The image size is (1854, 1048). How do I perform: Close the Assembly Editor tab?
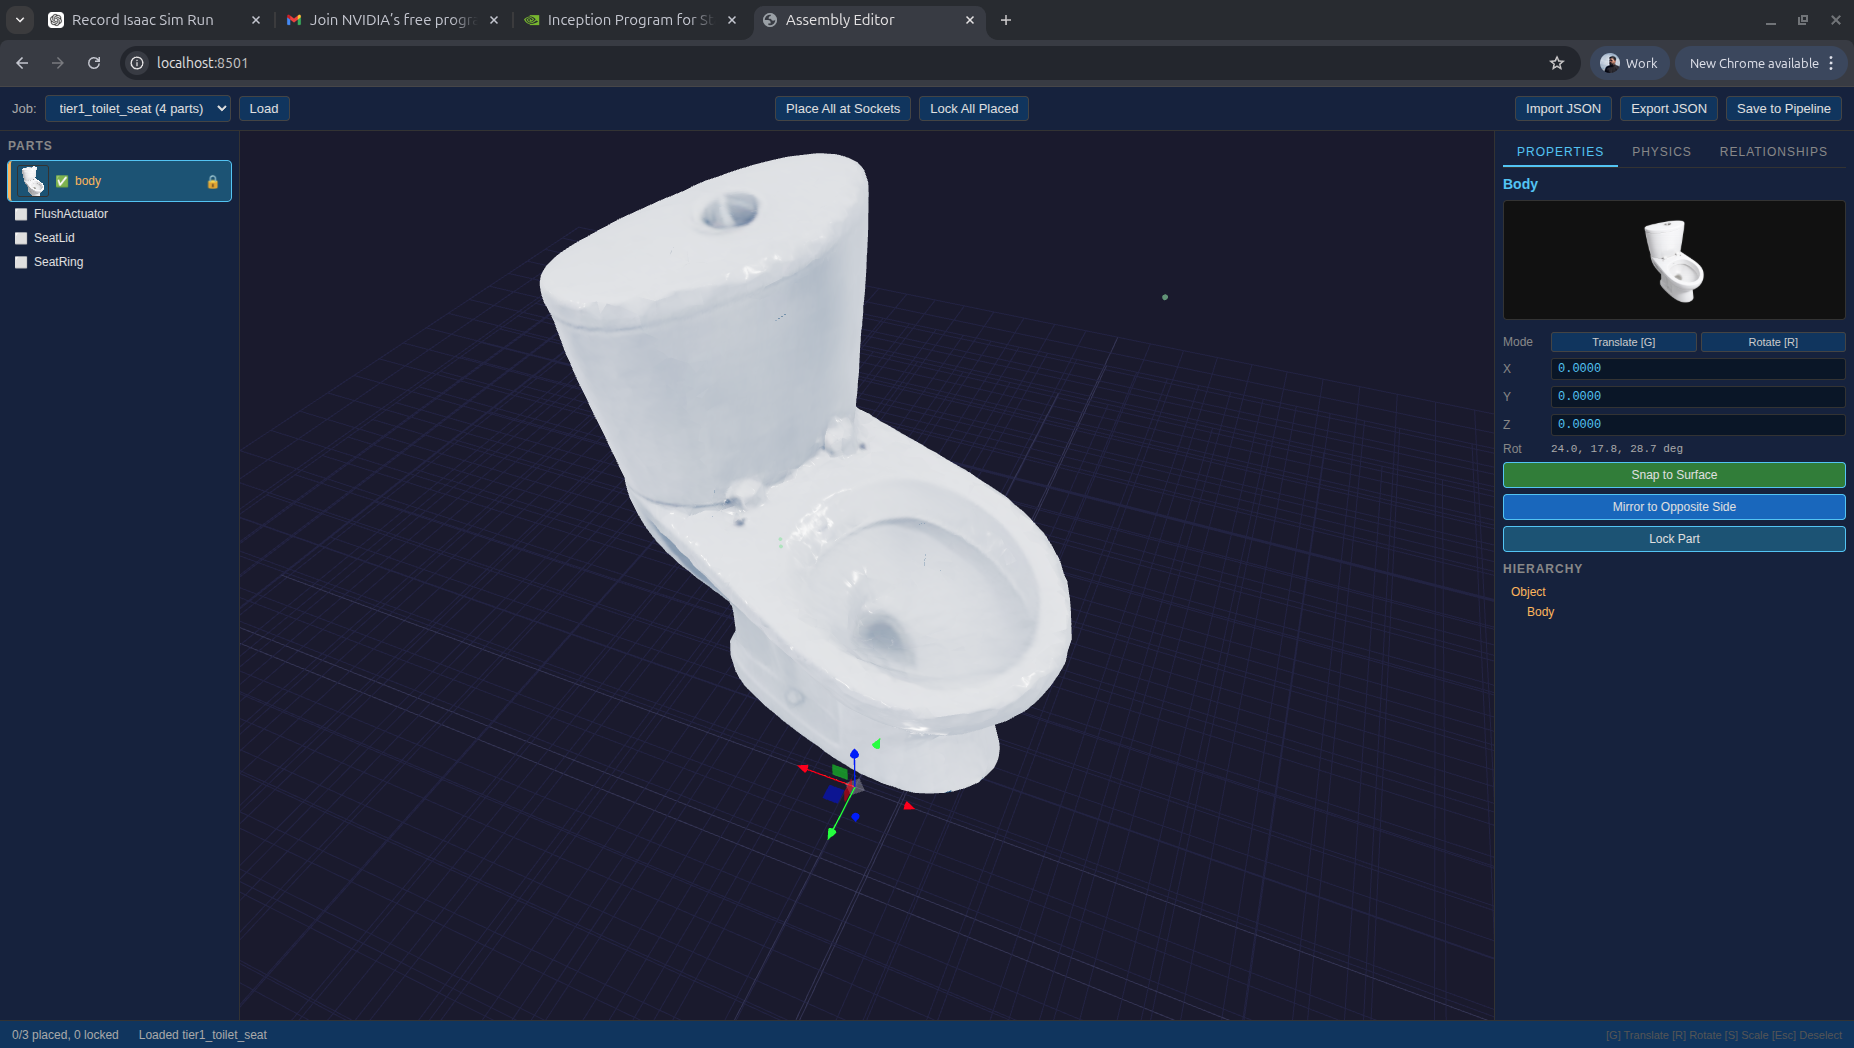[x=970, y=20]
